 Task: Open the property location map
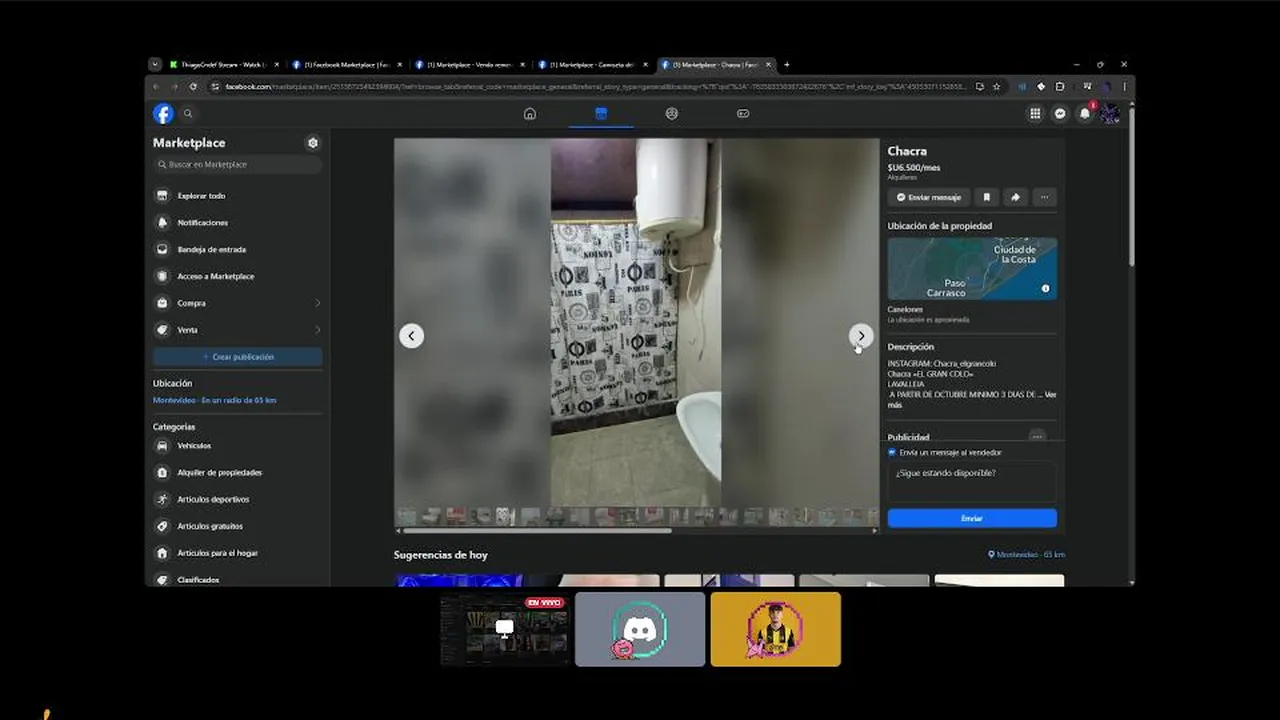point(972,268)
